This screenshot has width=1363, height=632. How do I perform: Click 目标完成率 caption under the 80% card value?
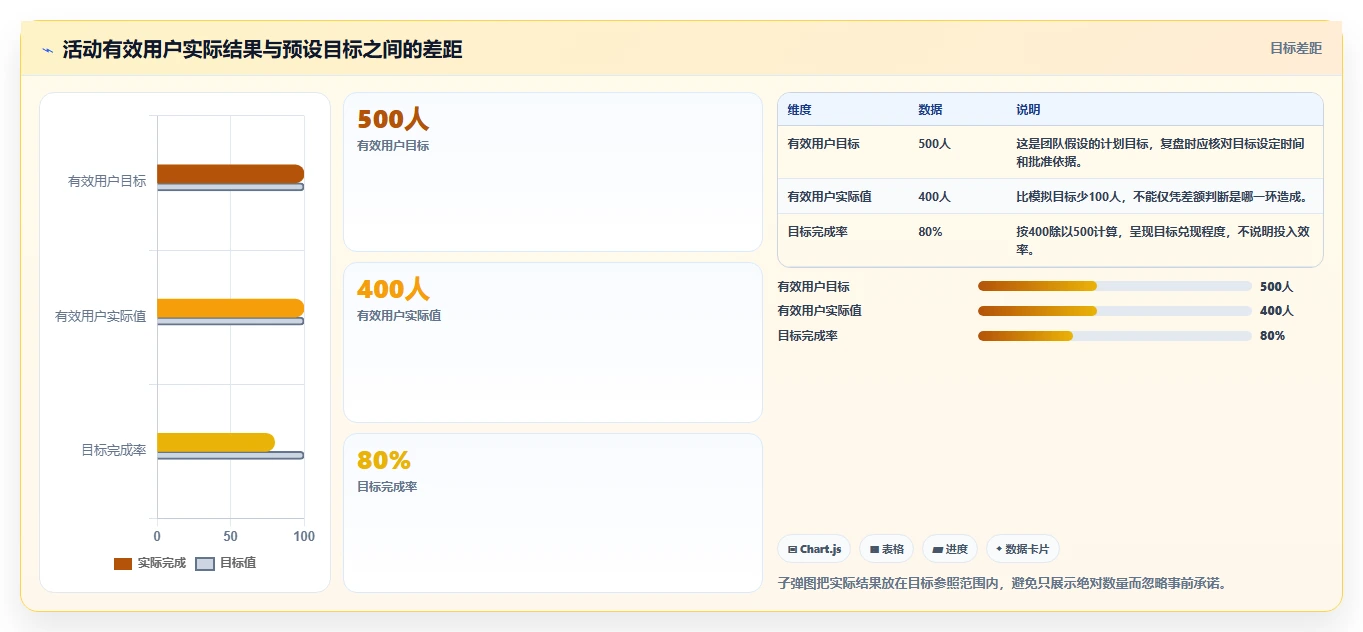click(x=387, y=487)
